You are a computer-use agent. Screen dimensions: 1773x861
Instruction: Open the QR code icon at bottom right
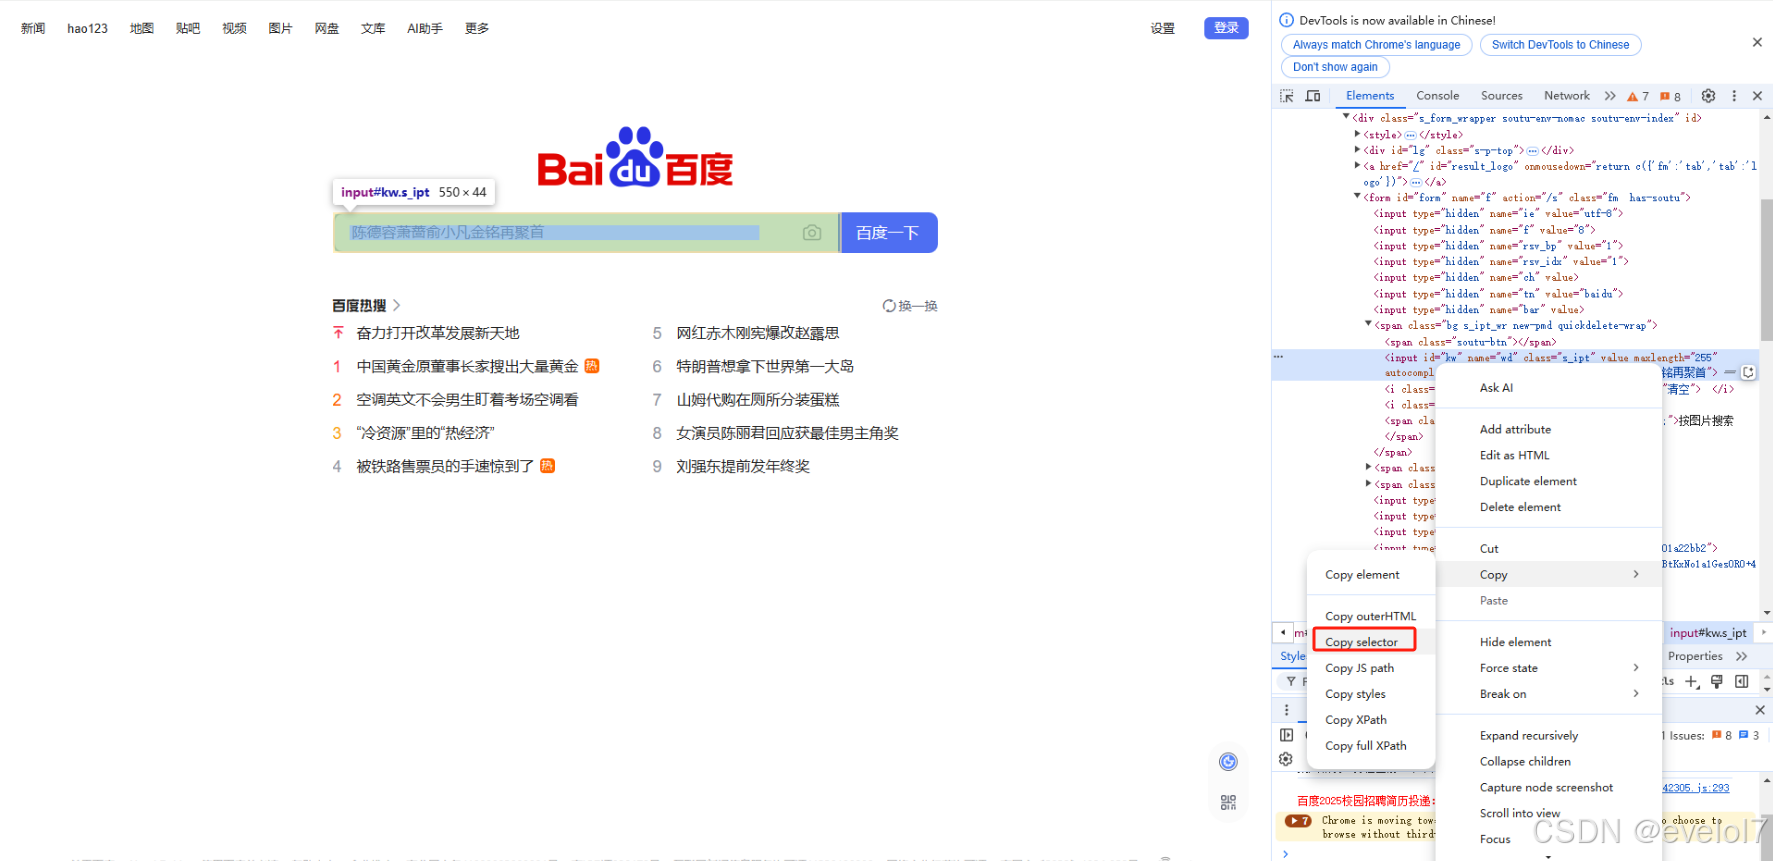(1228, 802)
